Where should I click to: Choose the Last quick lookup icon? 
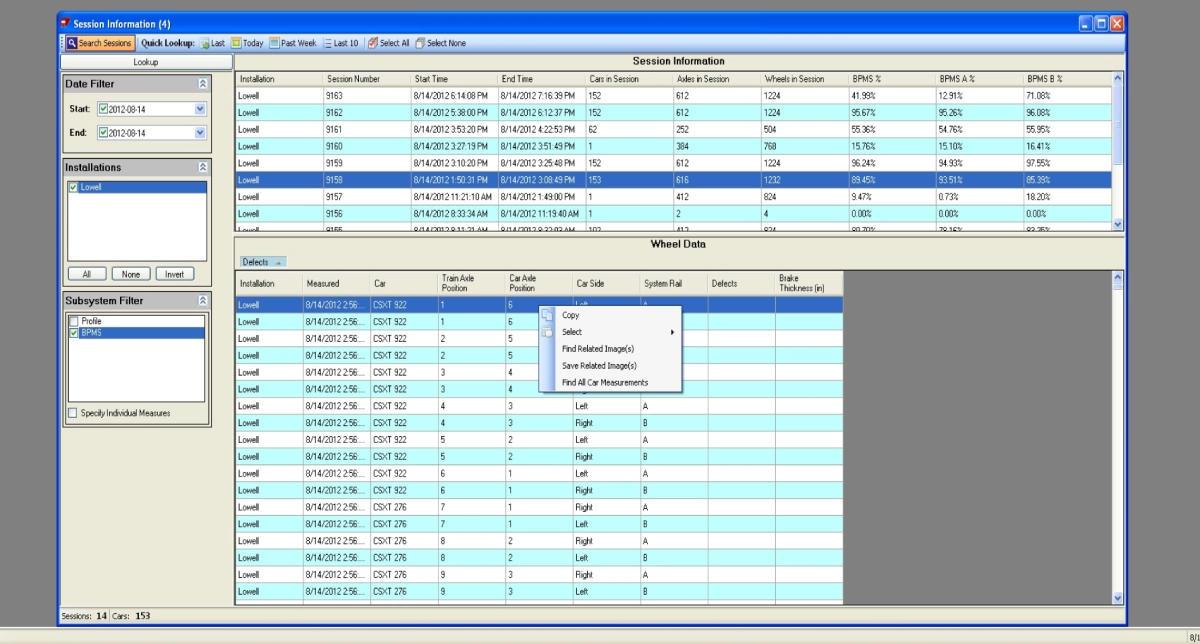(204, 43)
